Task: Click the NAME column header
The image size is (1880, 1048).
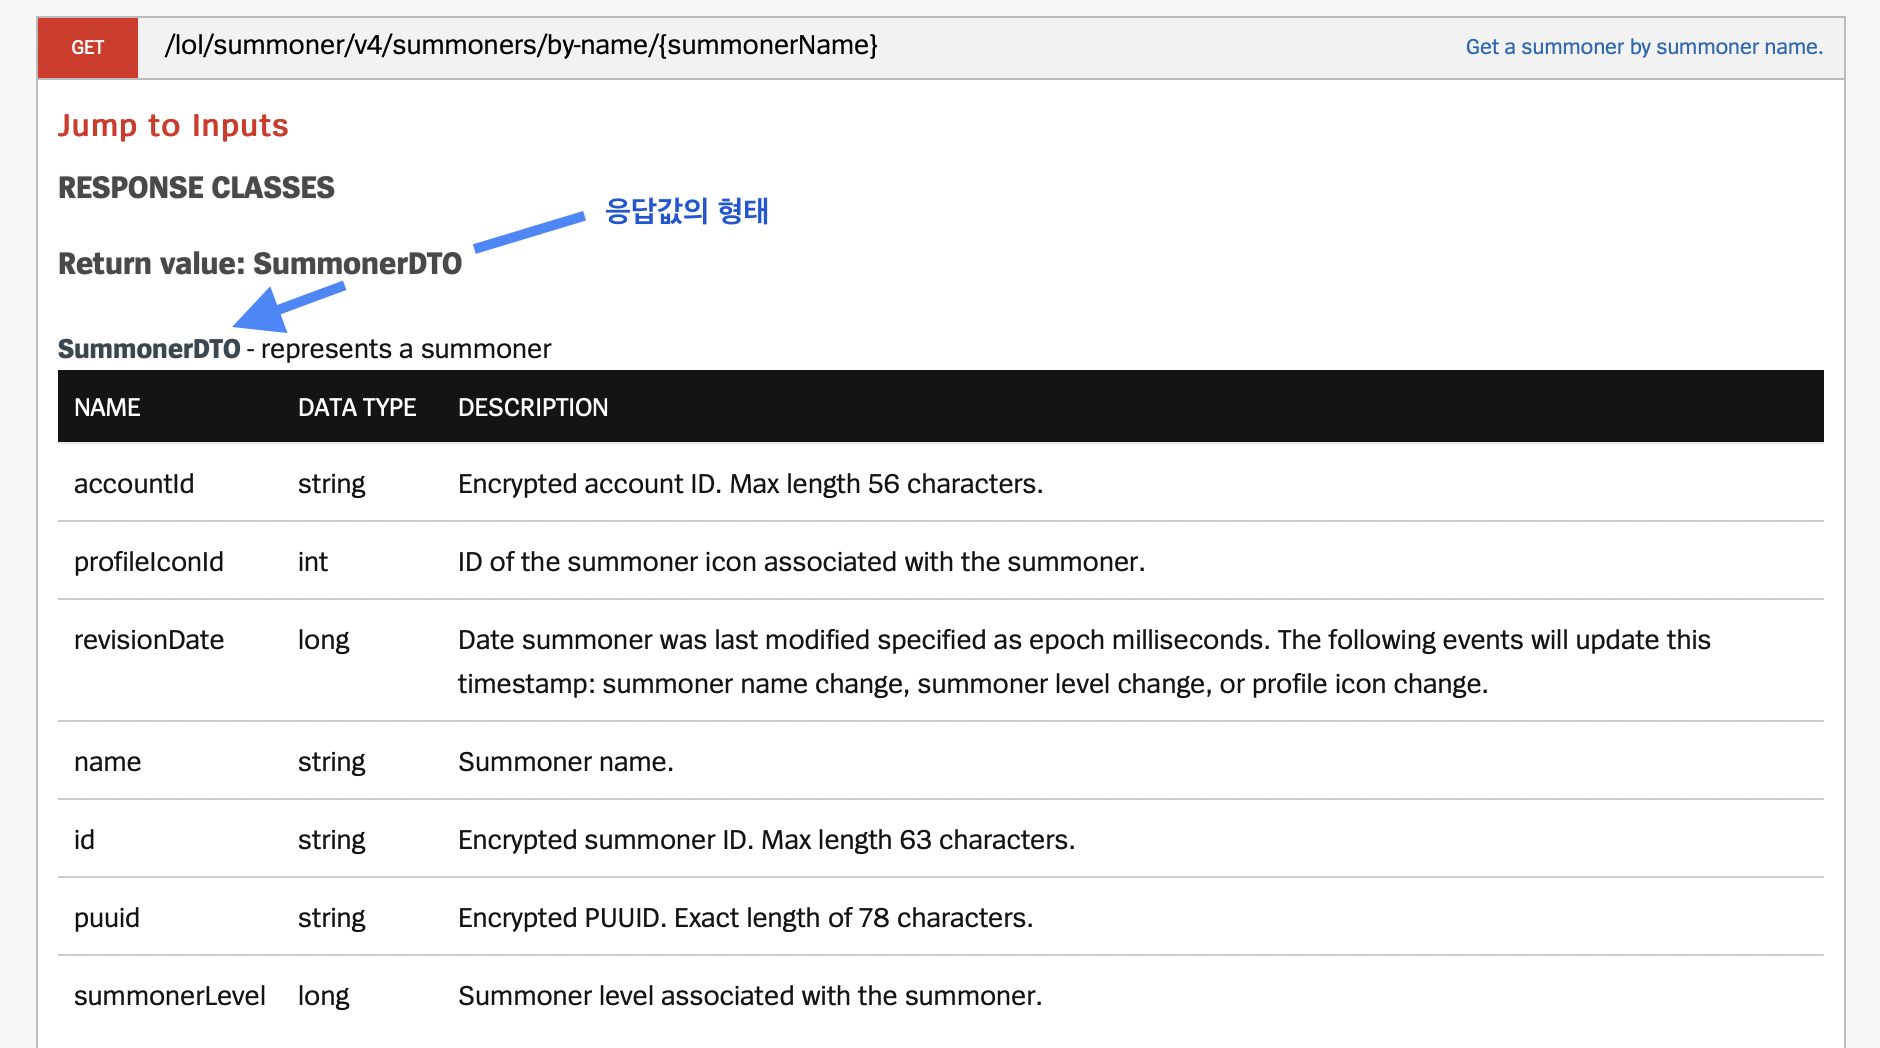Action: click(107, 407)
